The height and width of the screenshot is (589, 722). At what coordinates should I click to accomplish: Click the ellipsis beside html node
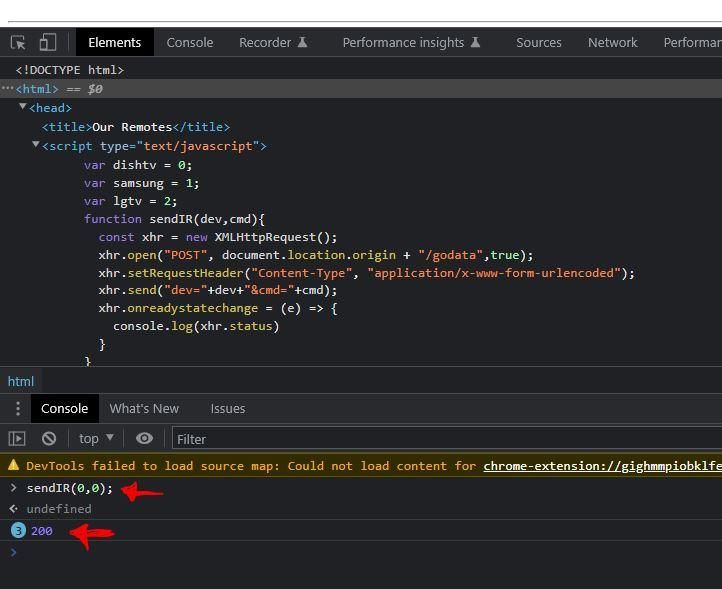(x=7, y=88)
